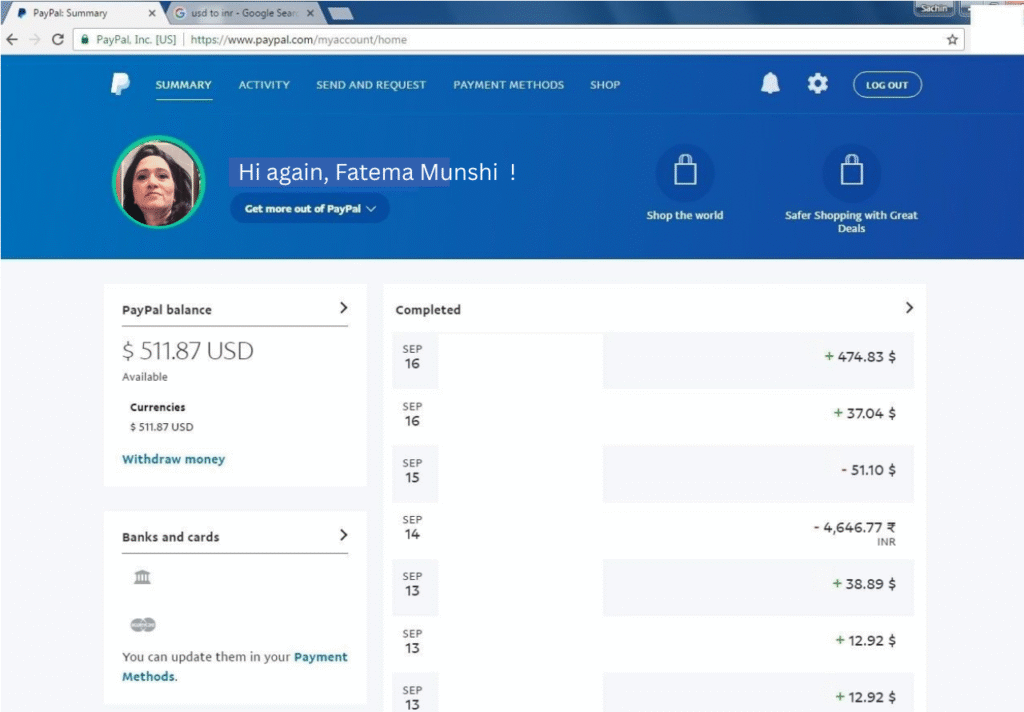Open the +37.04 $ transaction
Image resolution: width=1024 pixels, height=712 pixels.
tap(653, 417)
